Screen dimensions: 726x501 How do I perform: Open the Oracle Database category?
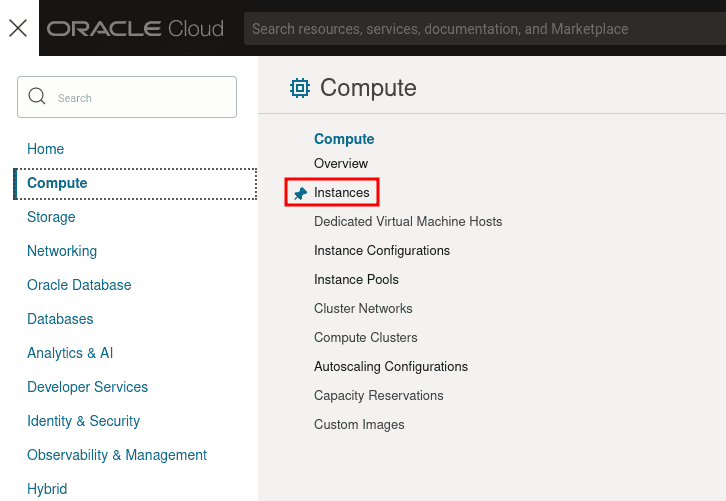(x=79, y=285)
